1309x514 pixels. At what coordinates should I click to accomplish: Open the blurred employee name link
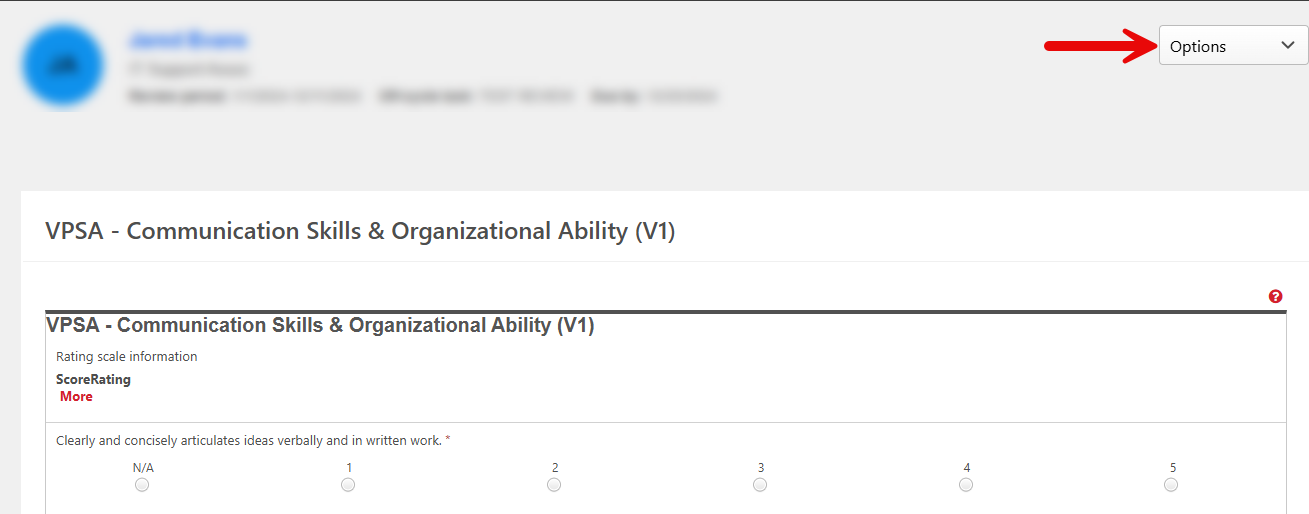187,40
